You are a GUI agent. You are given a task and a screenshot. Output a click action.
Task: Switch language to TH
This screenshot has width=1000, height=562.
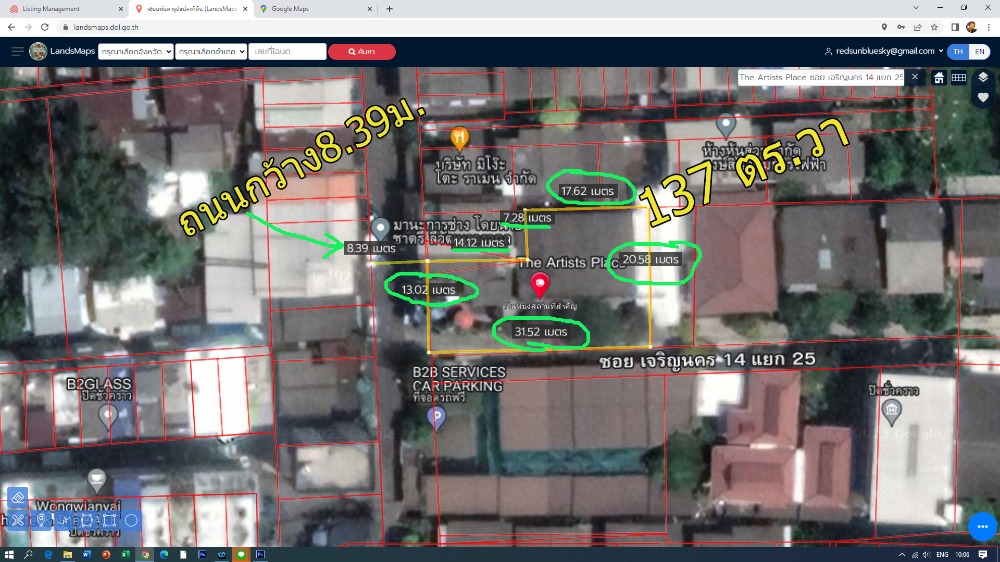pyautogui.click(x=958, y=52)
